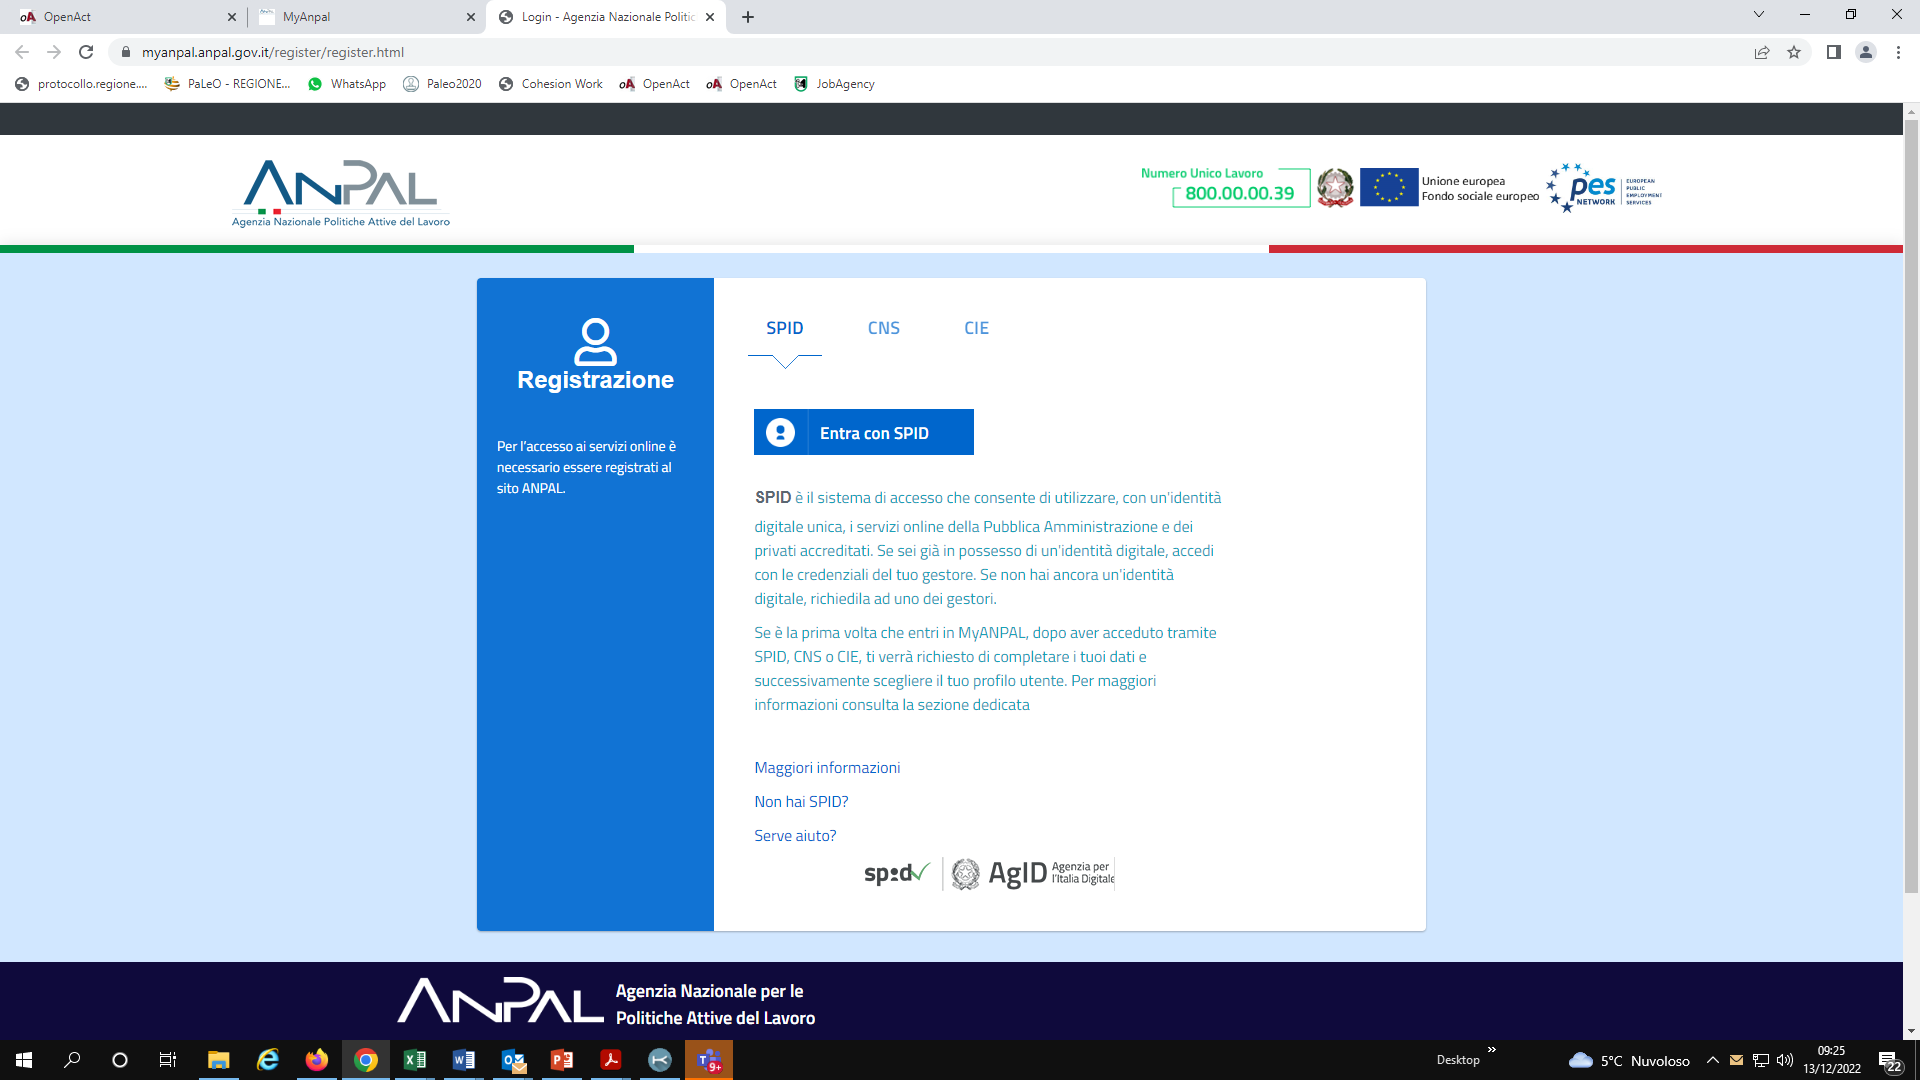This screenshot has height=1080, width=1920.
Task: Switch to the CNS tab
Action: coord(883,328)
